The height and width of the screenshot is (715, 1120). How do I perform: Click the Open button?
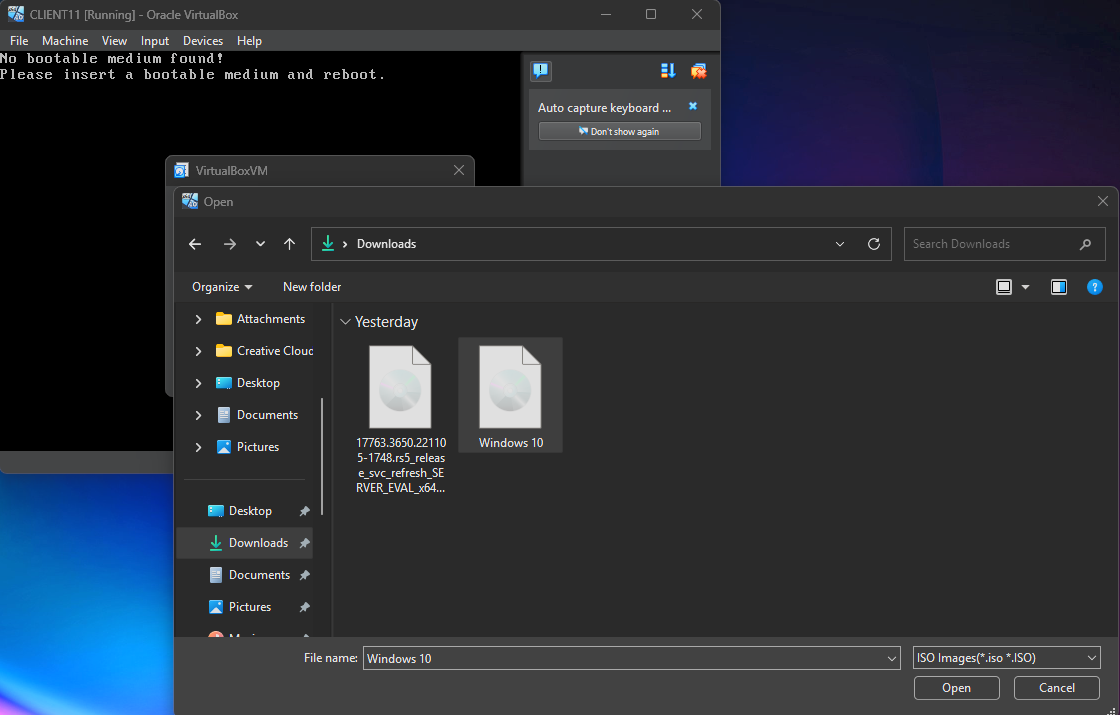956,688
